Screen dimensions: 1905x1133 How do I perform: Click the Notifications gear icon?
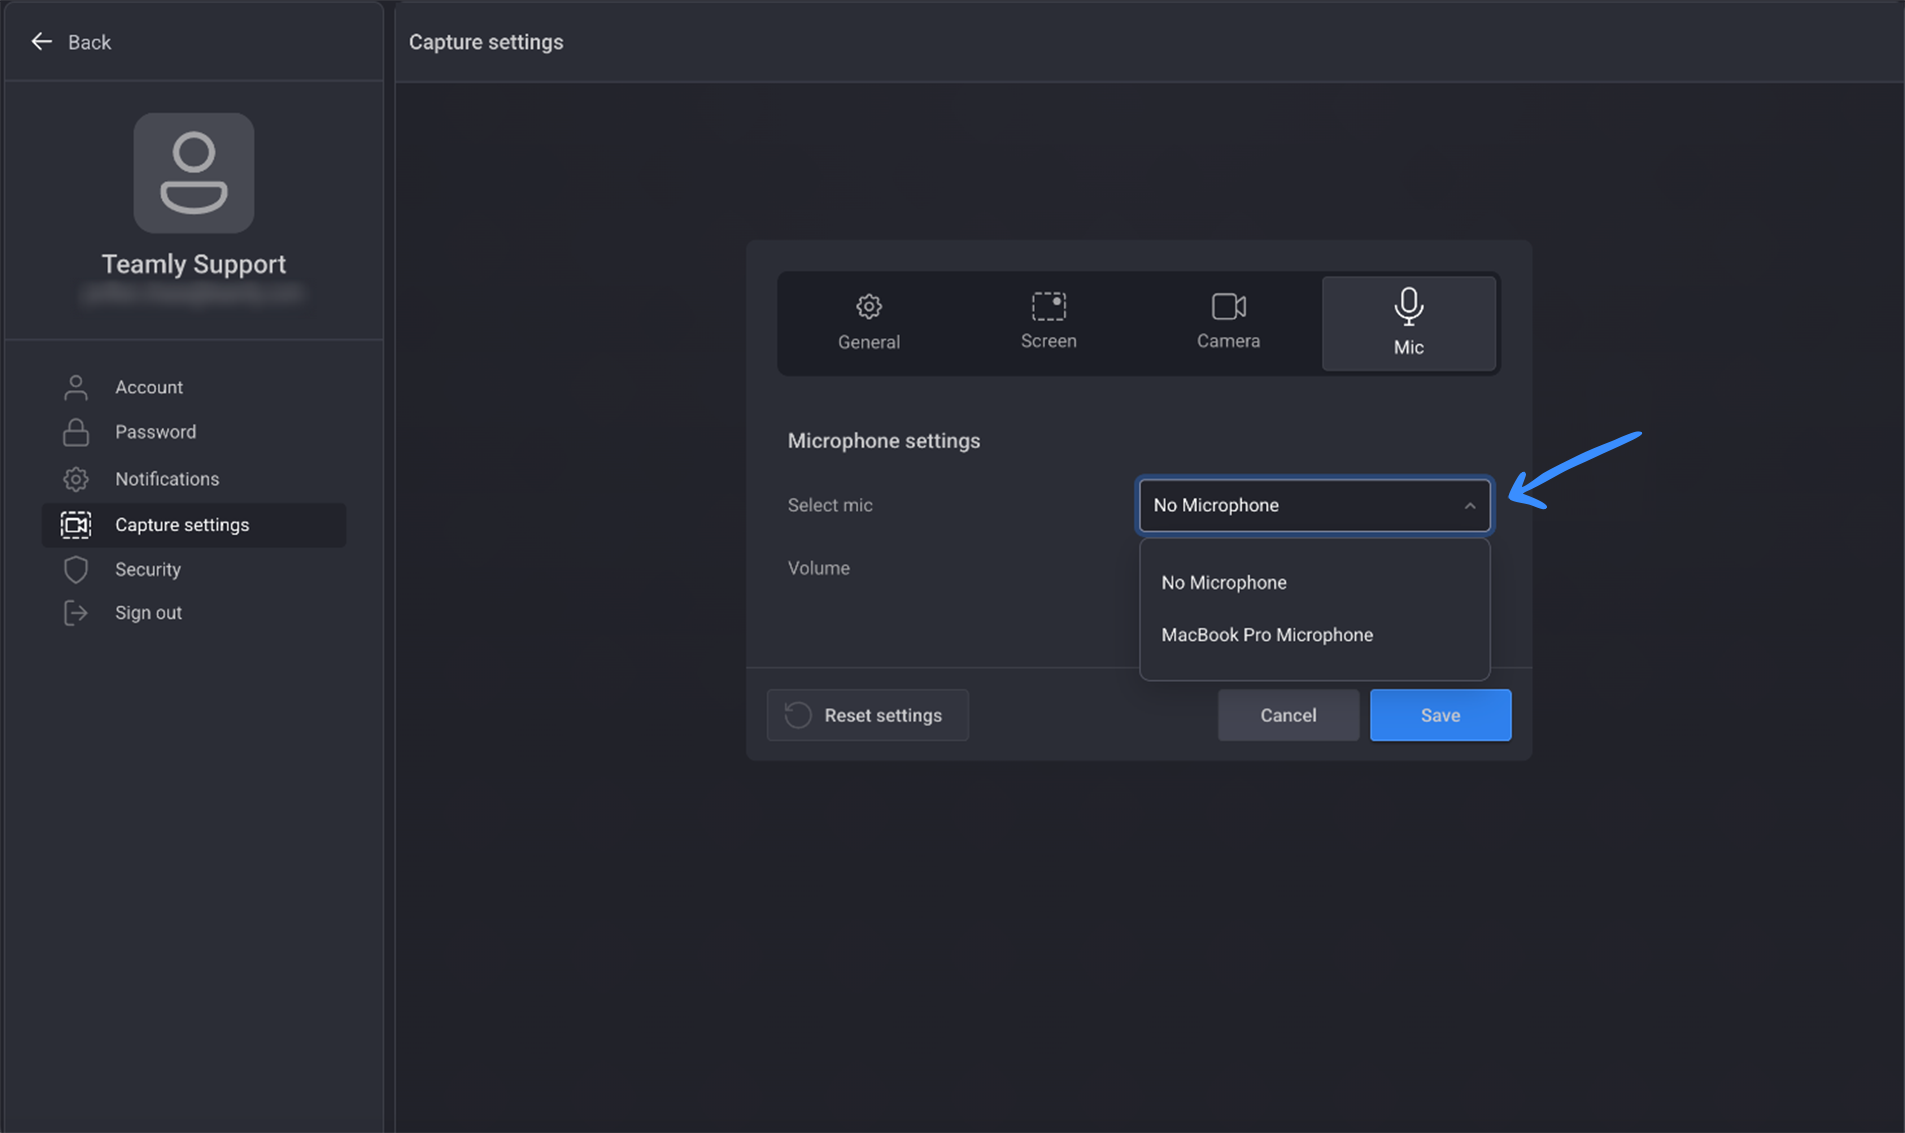tap(76, 479)
